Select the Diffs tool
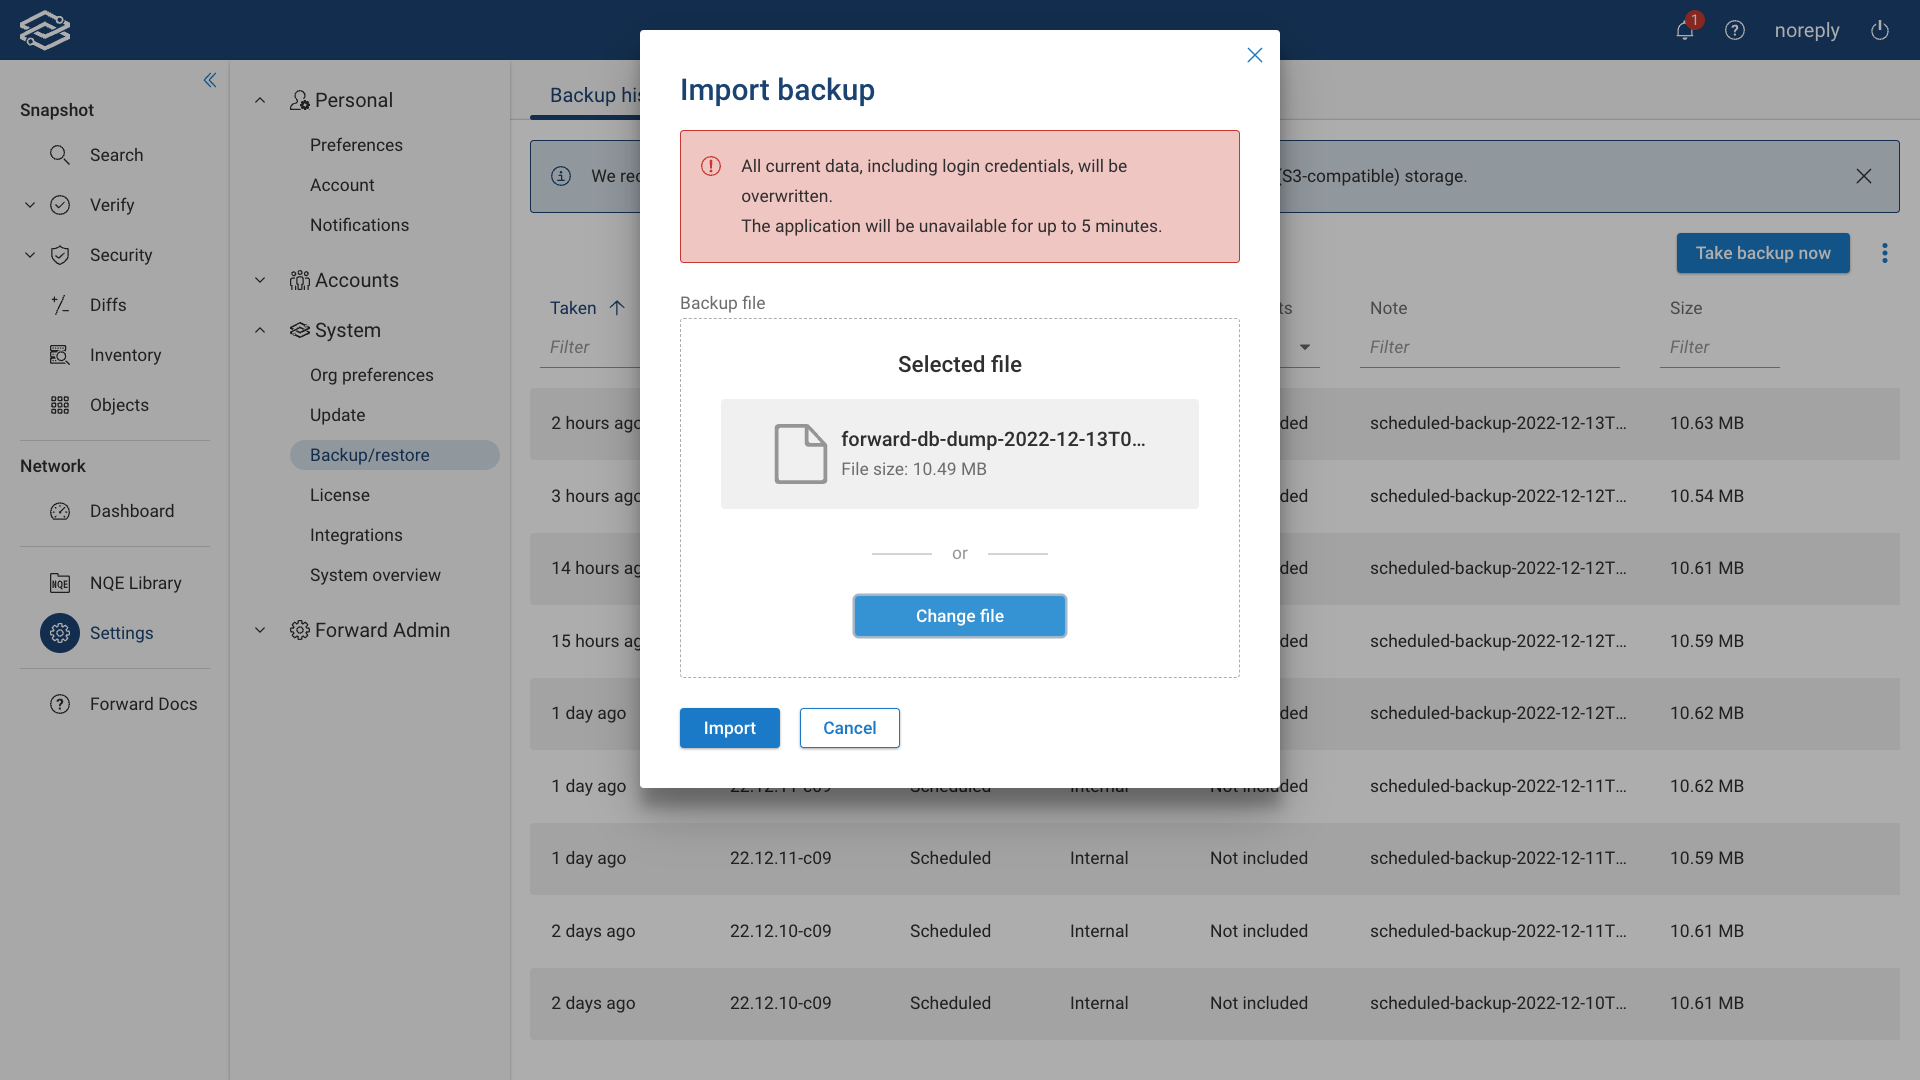Screen dimensions: 1920x1080 click(x=108, y=305)
